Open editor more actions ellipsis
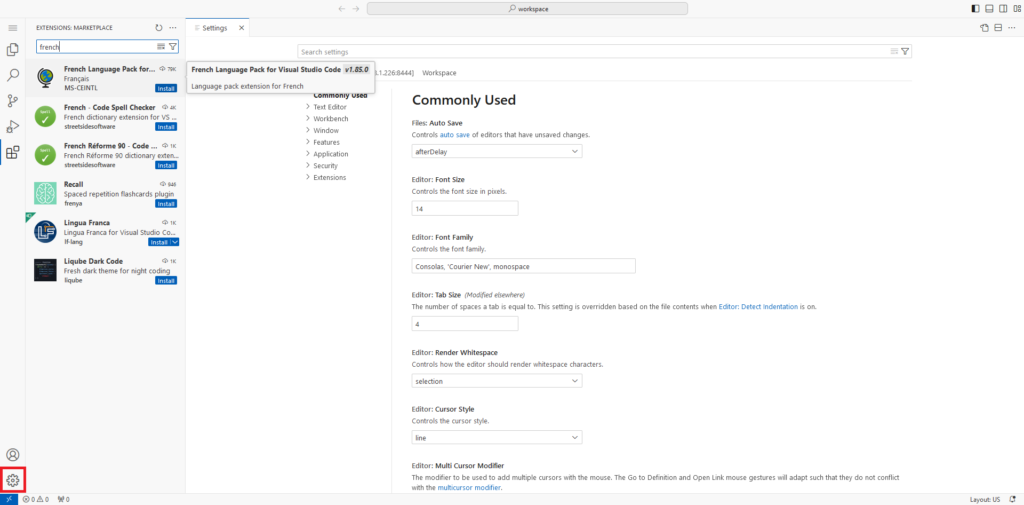 (1012, 28)
